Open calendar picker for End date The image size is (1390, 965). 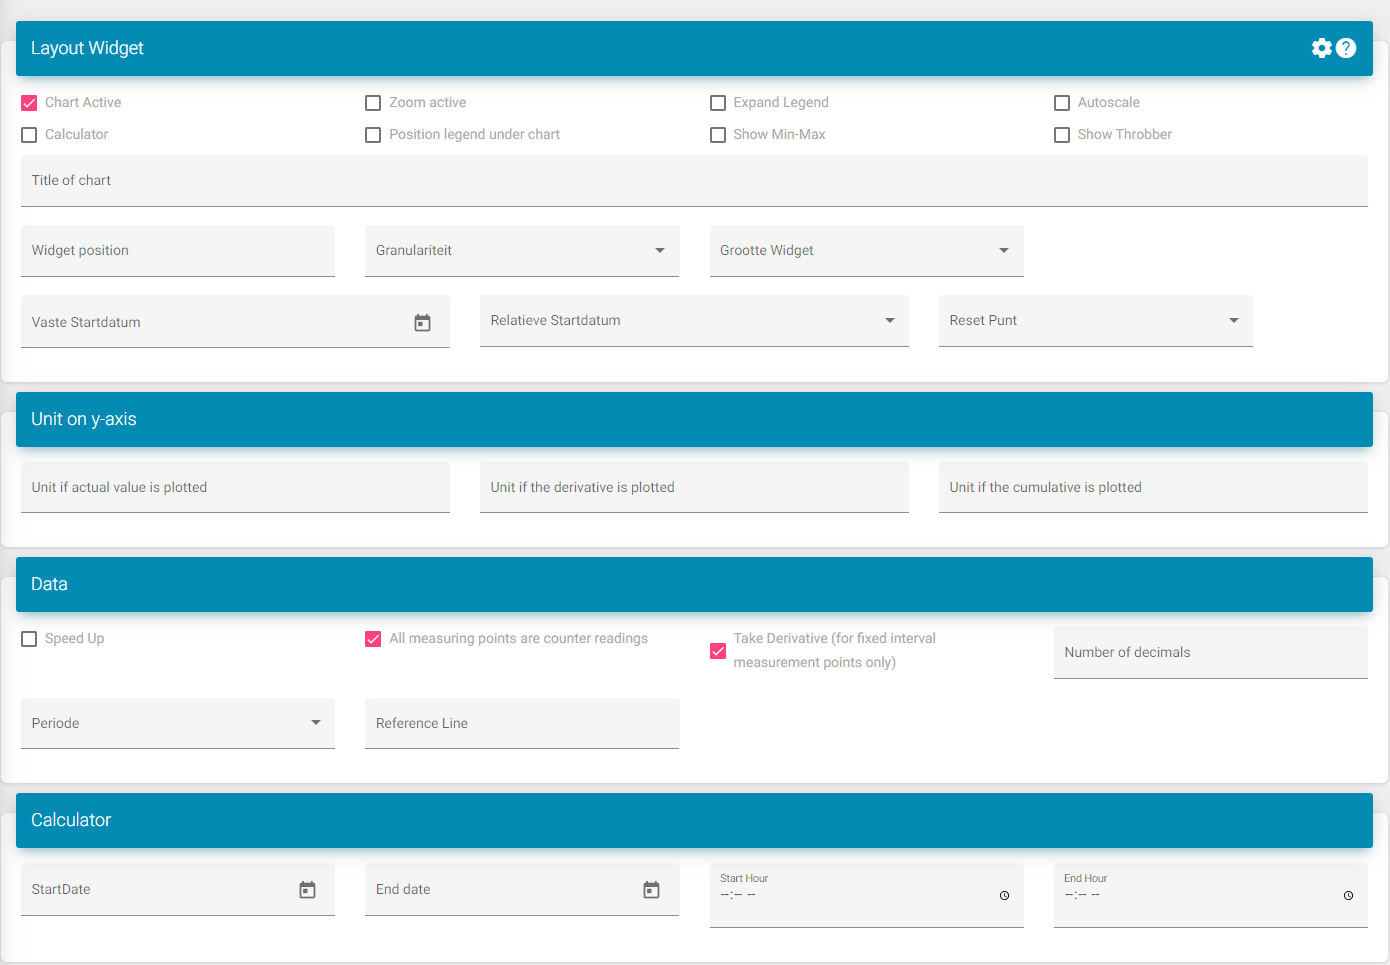[651, 890]
